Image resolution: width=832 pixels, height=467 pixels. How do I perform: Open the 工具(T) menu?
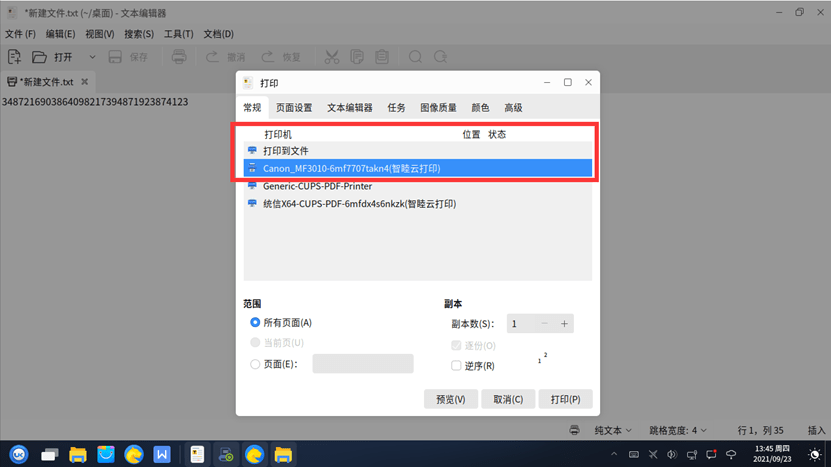coord(178,34)
